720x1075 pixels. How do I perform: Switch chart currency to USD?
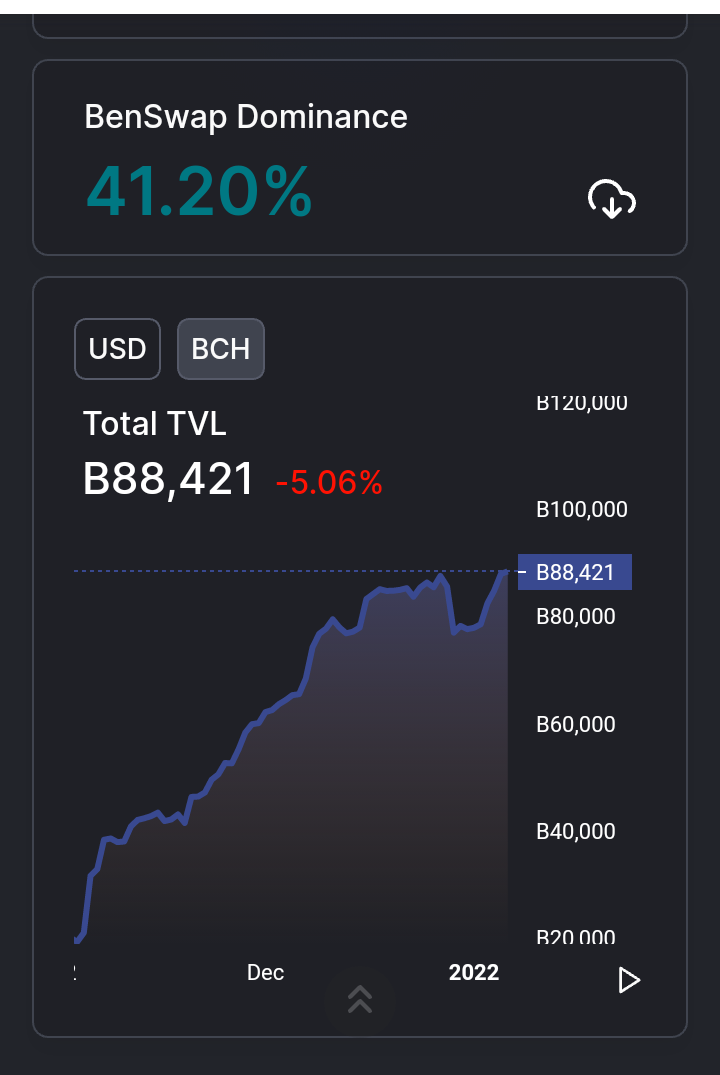point(117,349)
